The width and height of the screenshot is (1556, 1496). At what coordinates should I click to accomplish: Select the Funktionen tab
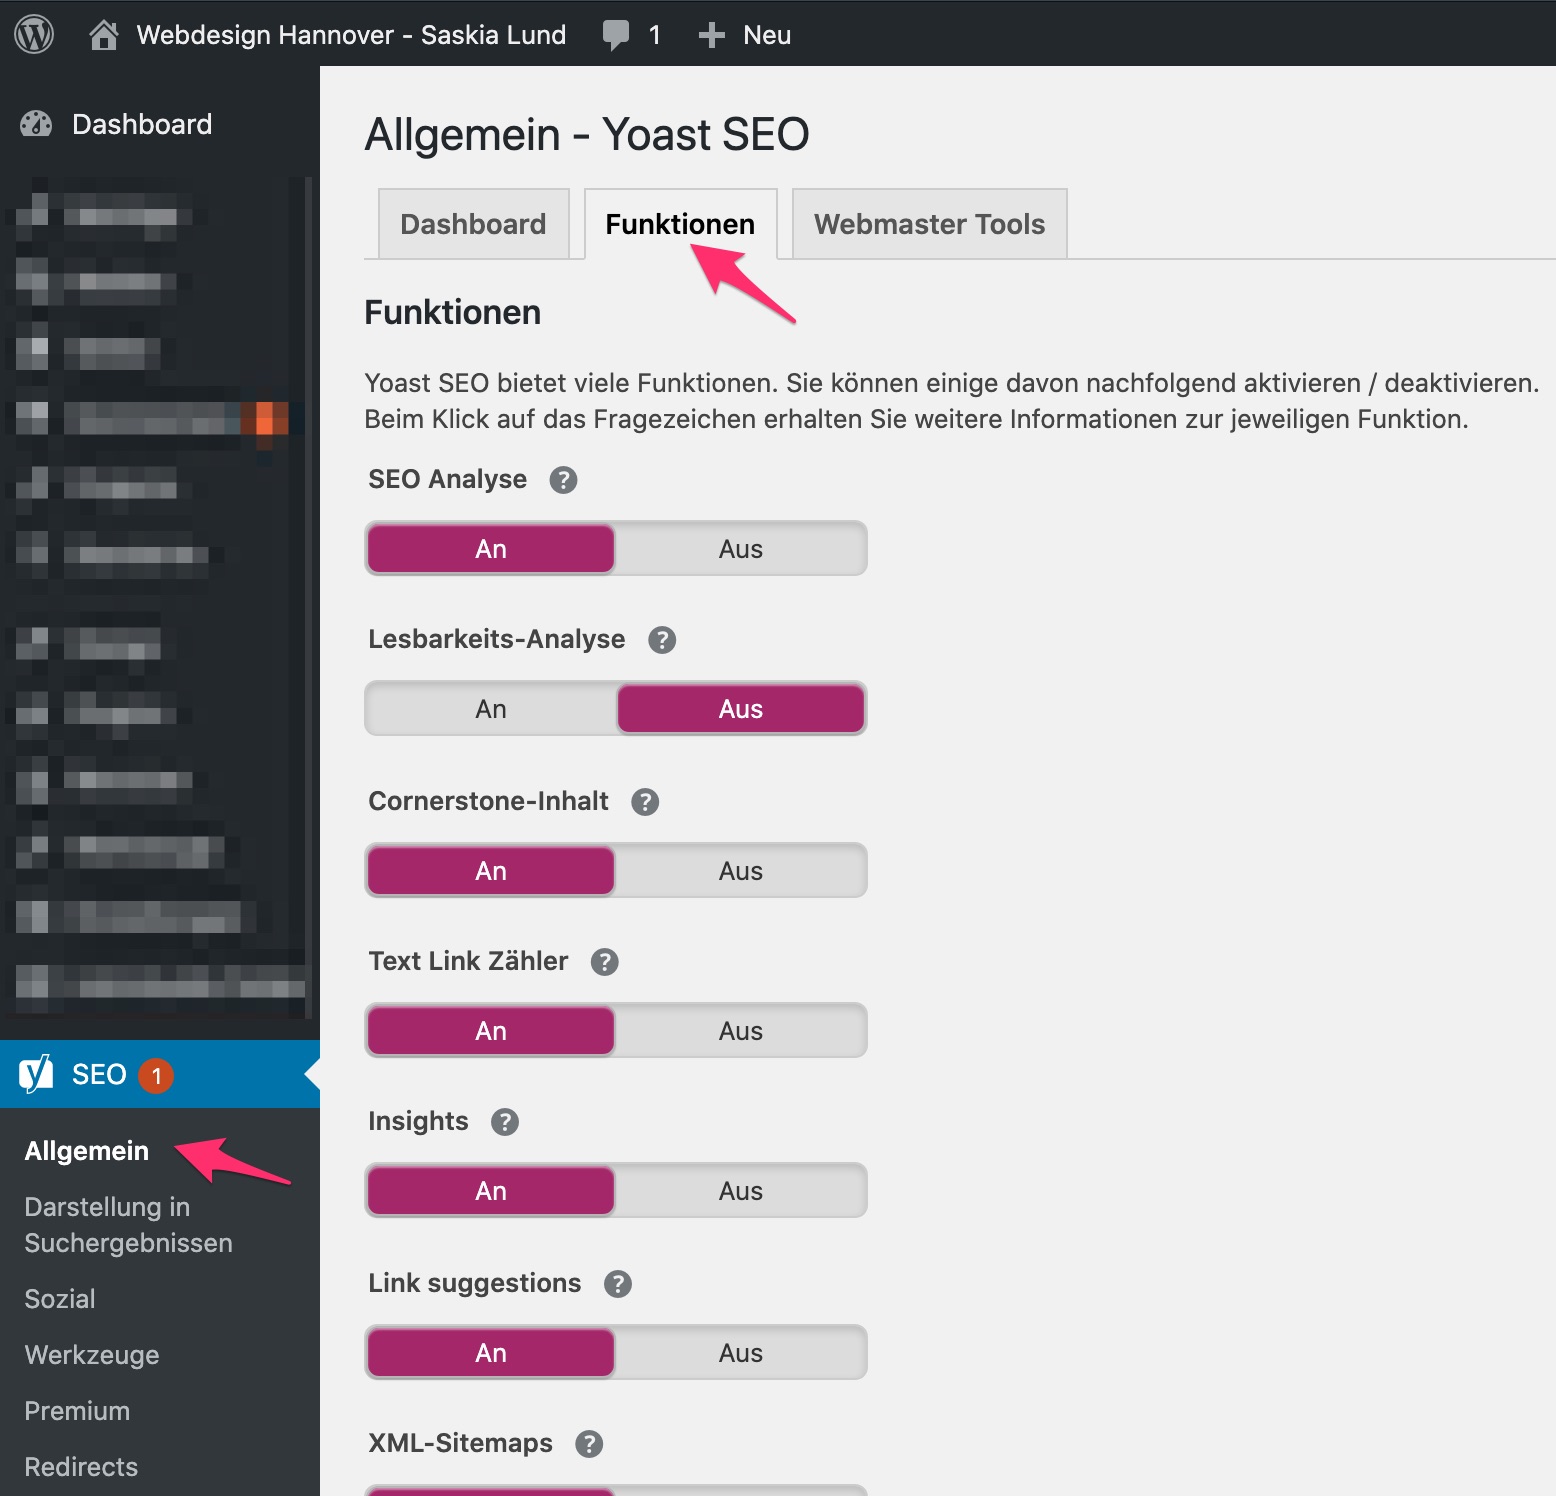pos(681,224)
